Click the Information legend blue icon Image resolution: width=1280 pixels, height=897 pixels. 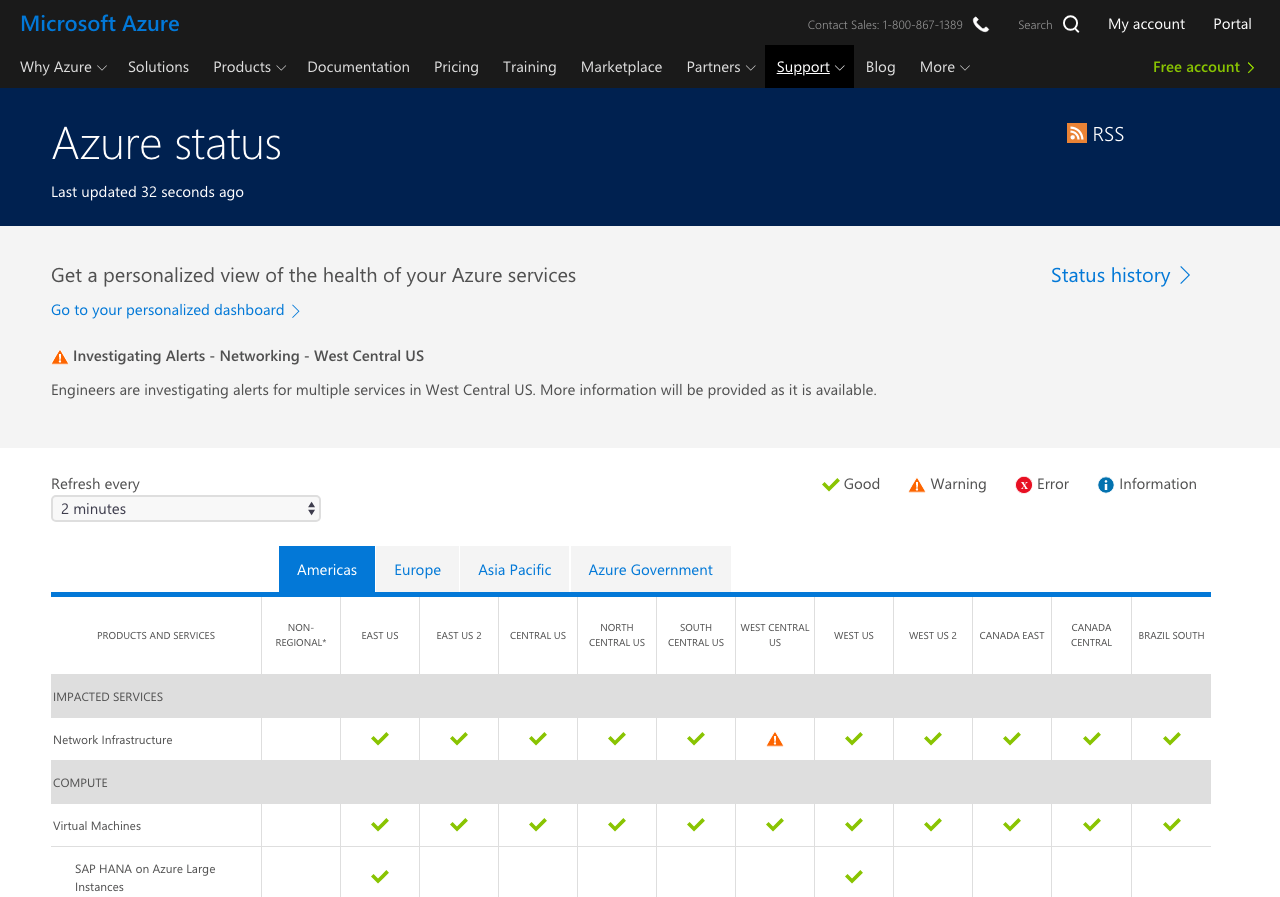coord(1106,485)
